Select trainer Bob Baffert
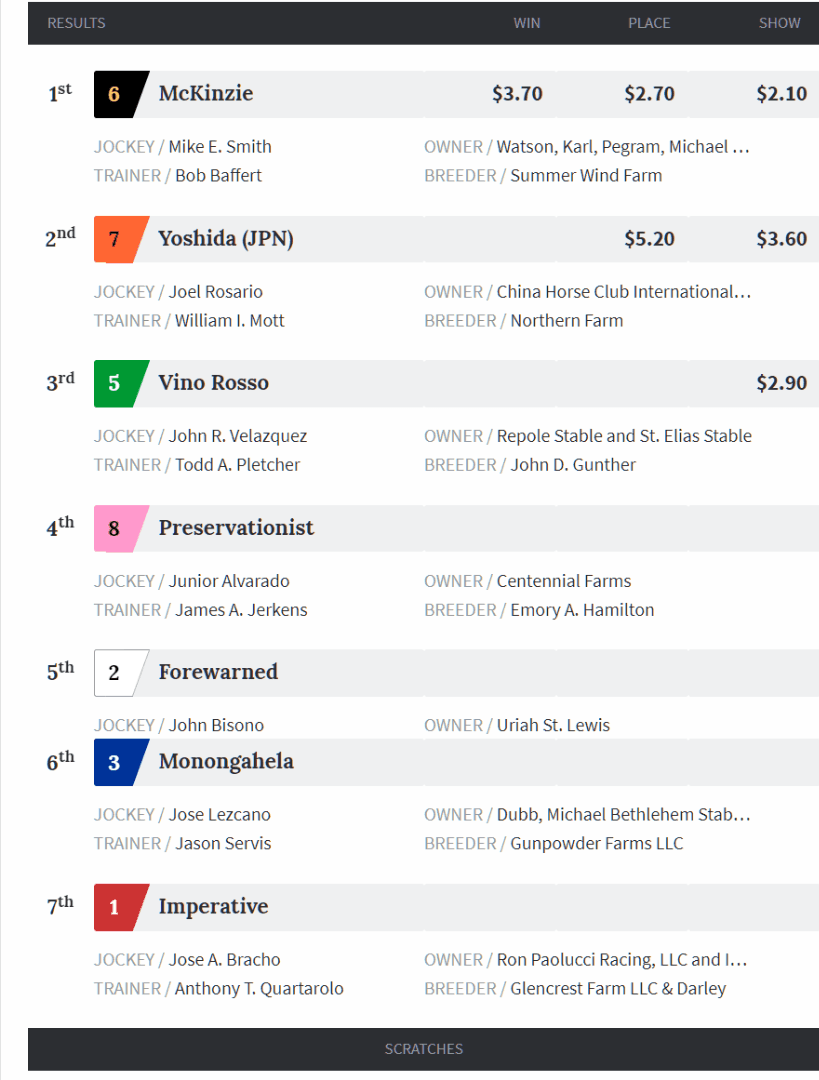The height and width of the screenshot is (1080, 819). coord(218,176)
